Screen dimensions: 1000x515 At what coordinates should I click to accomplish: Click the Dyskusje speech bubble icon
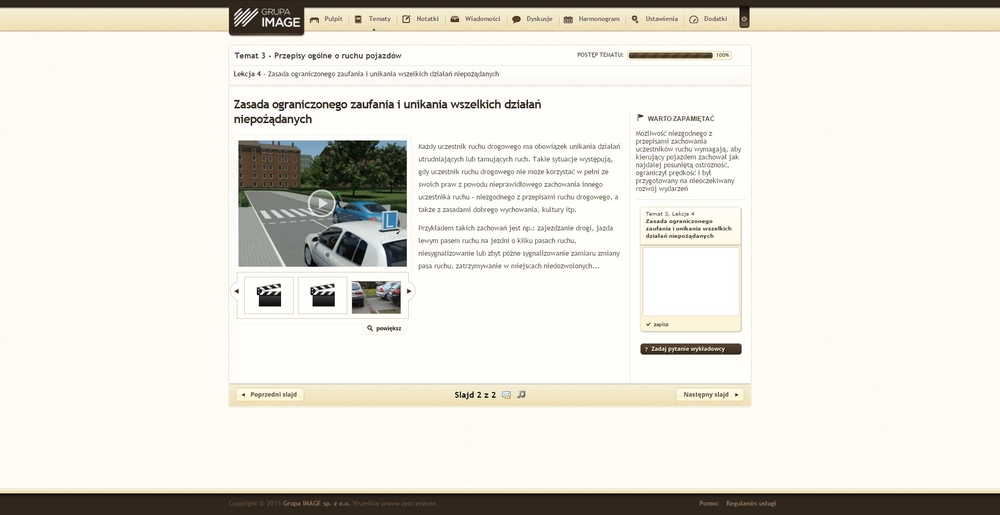[517, 20]
